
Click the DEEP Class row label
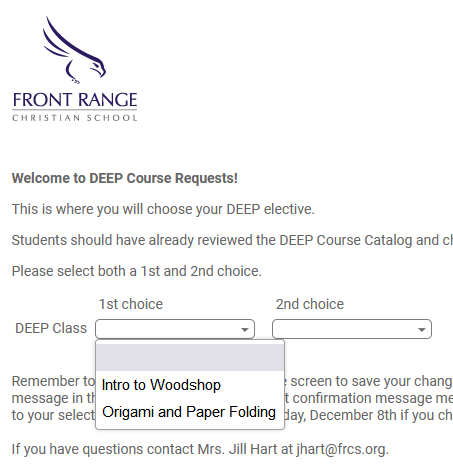pyautogui.click(x=51, y=328)
